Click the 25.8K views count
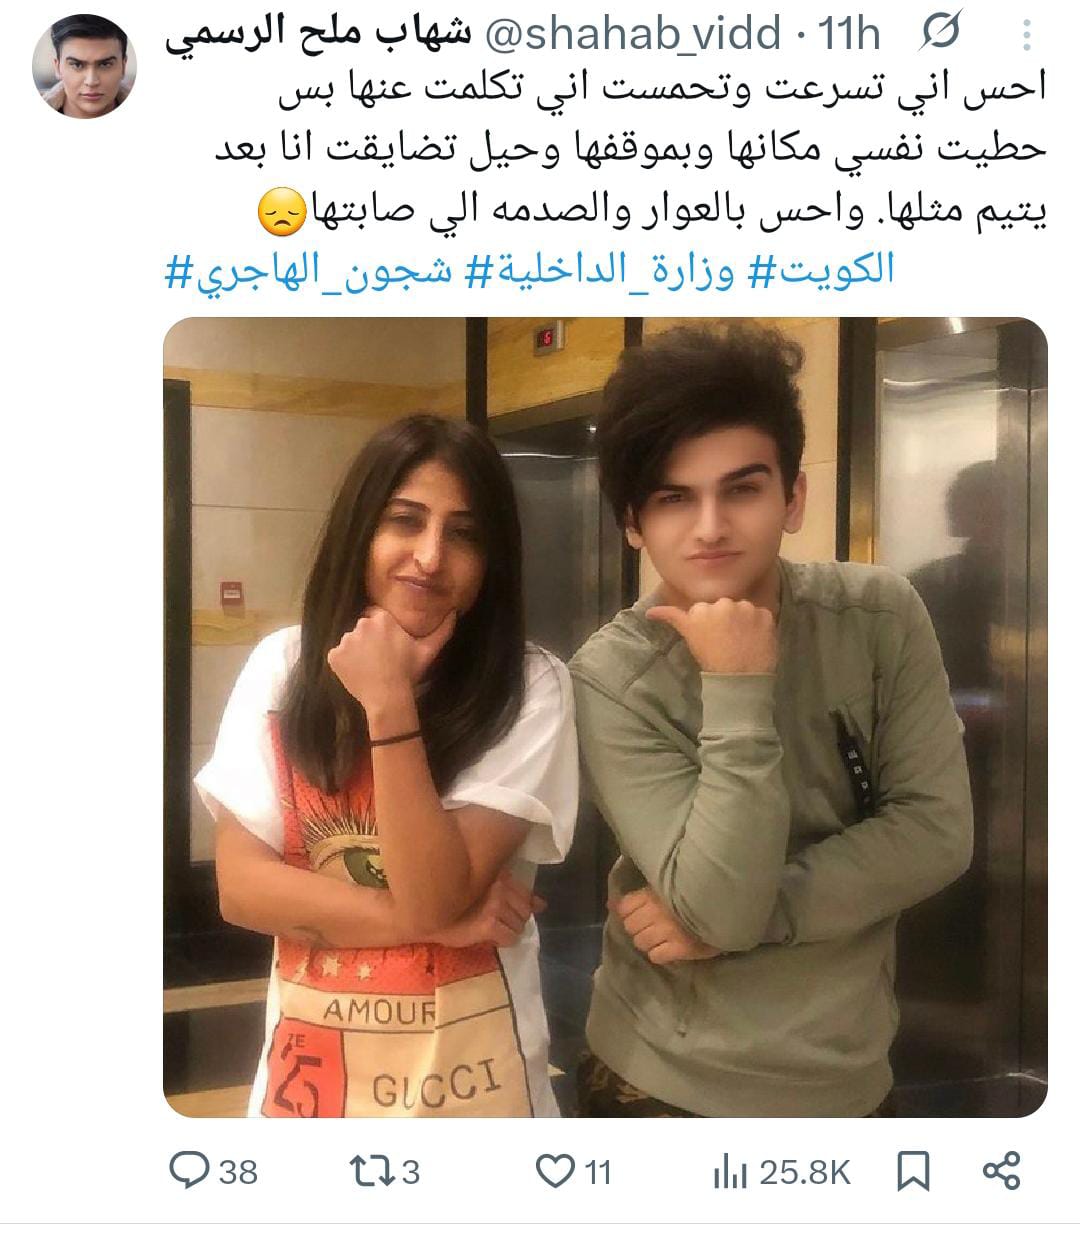 click(805, 1172)
